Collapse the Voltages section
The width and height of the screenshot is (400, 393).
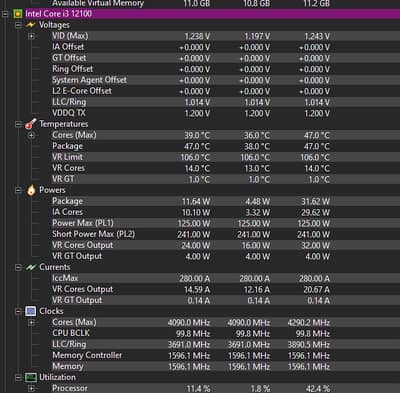coord(18,25)
